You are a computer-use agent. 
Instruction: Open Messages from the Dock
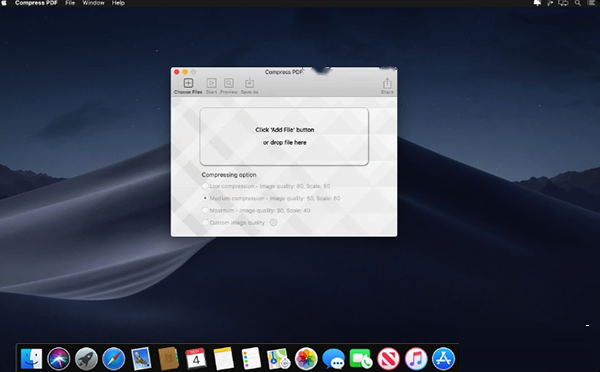[x=333, y=359]
